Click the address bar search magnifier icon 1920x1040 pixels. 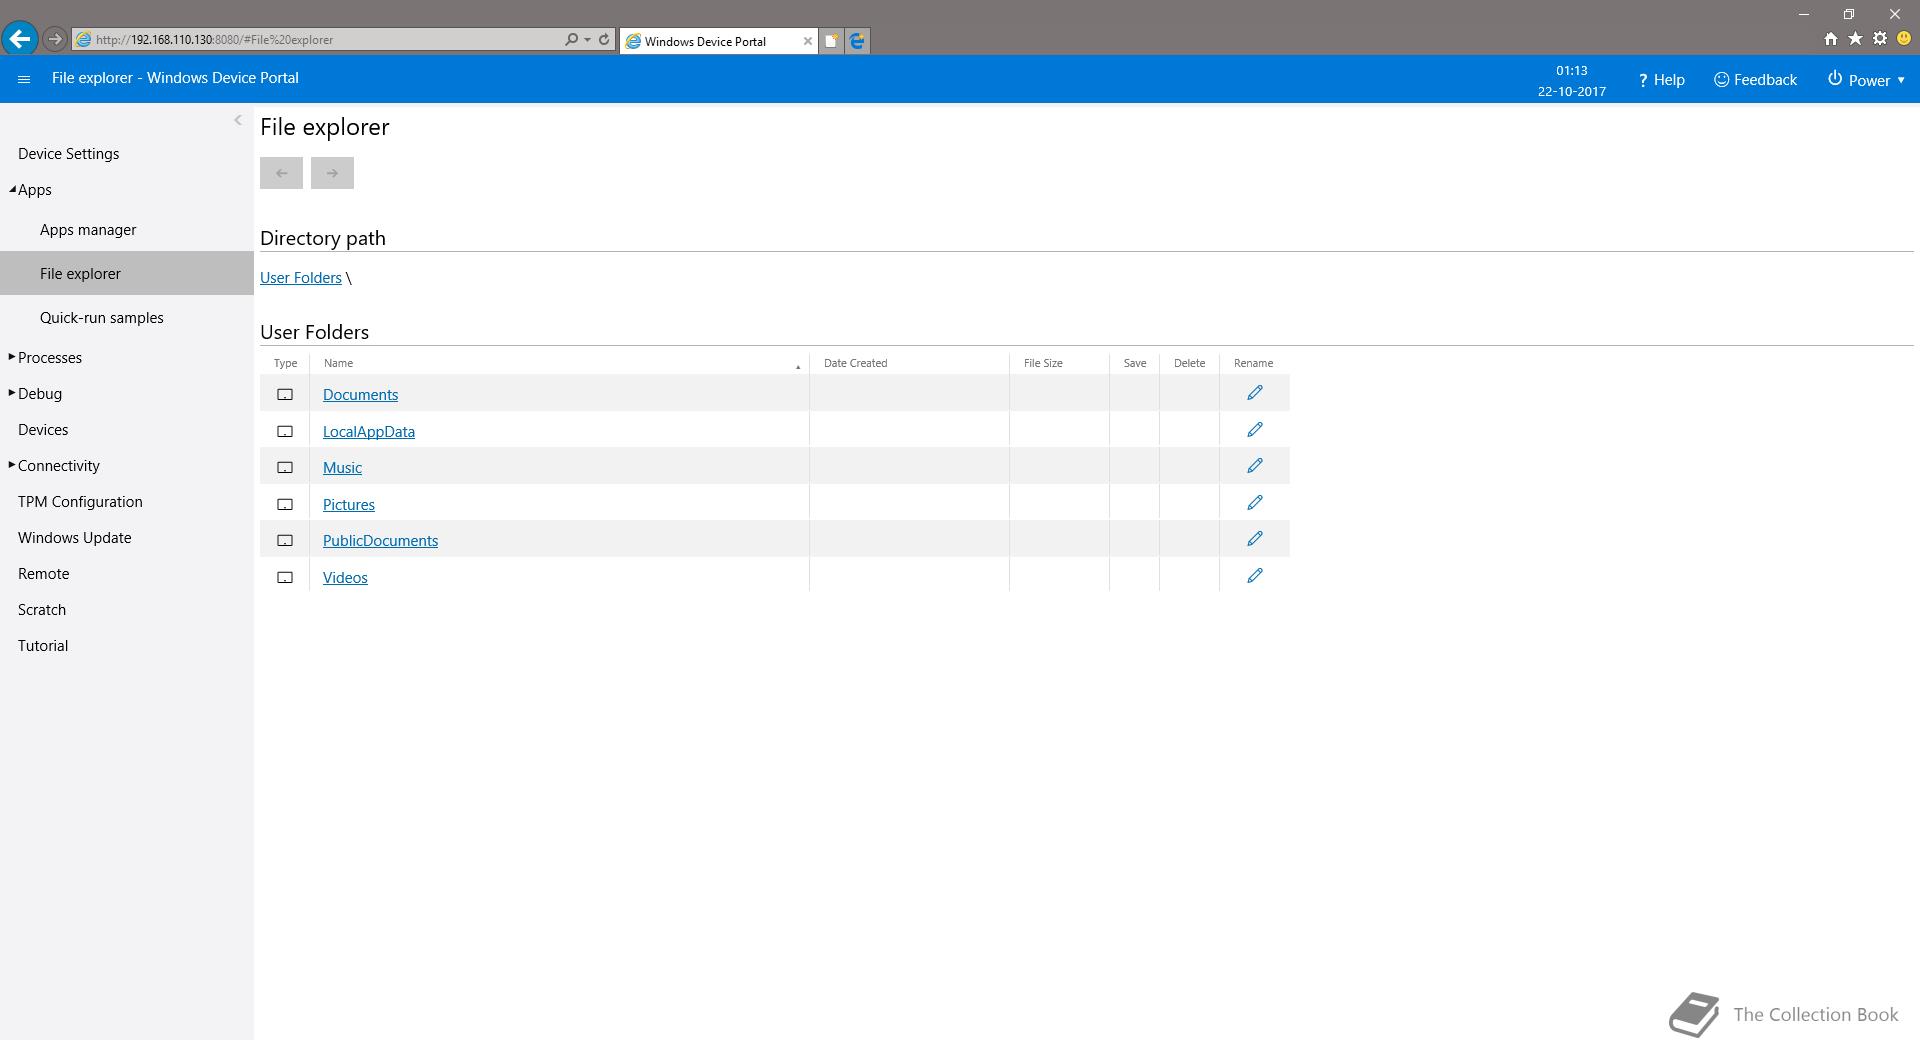coord(571,40)
